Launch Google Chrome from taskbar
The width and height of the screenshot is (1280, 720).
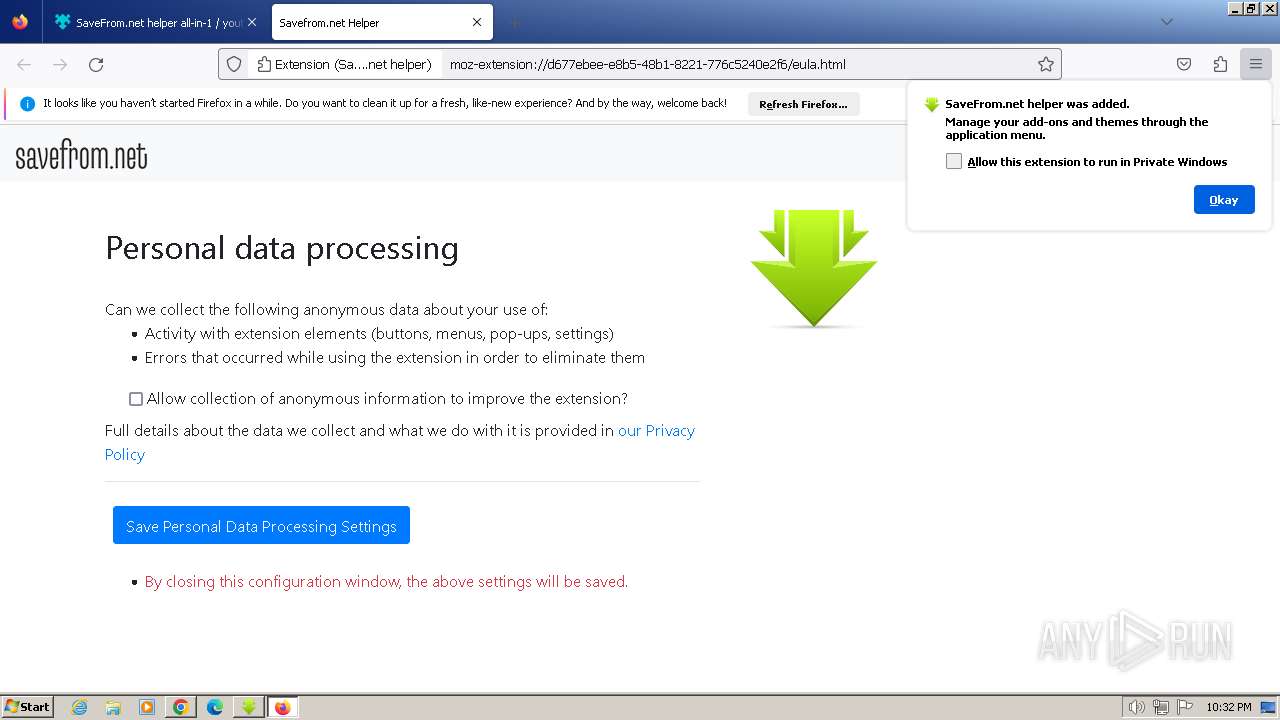coord(181,707)
